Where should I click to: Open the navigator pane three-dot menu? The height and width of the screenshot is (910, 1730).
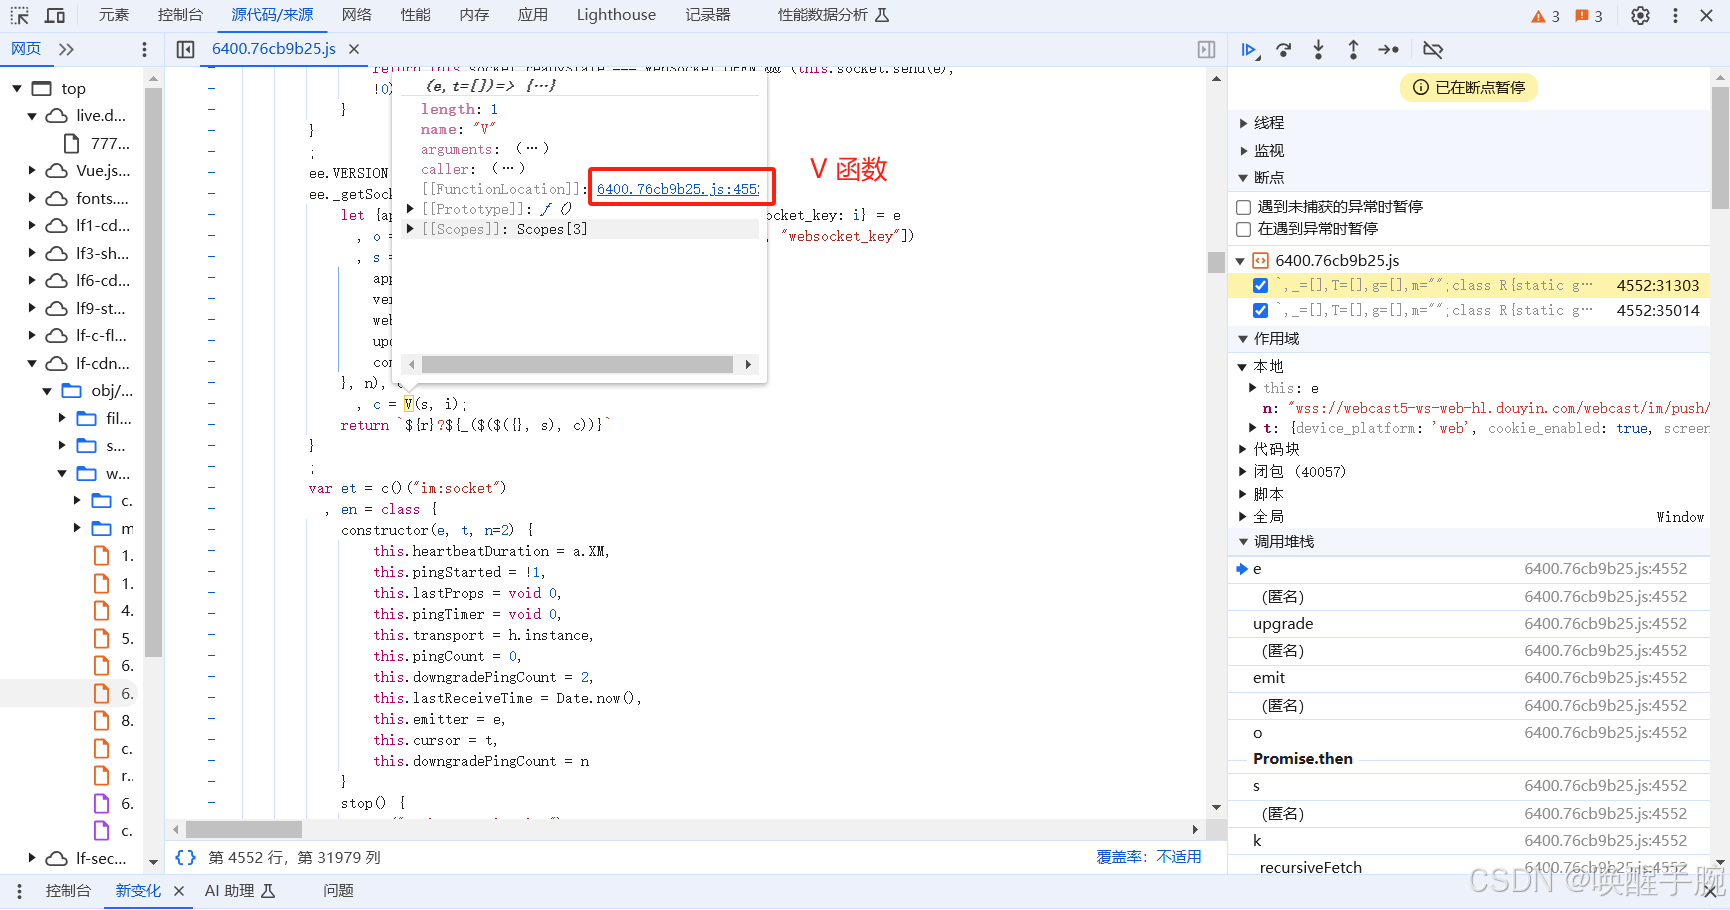coord(144,49)
